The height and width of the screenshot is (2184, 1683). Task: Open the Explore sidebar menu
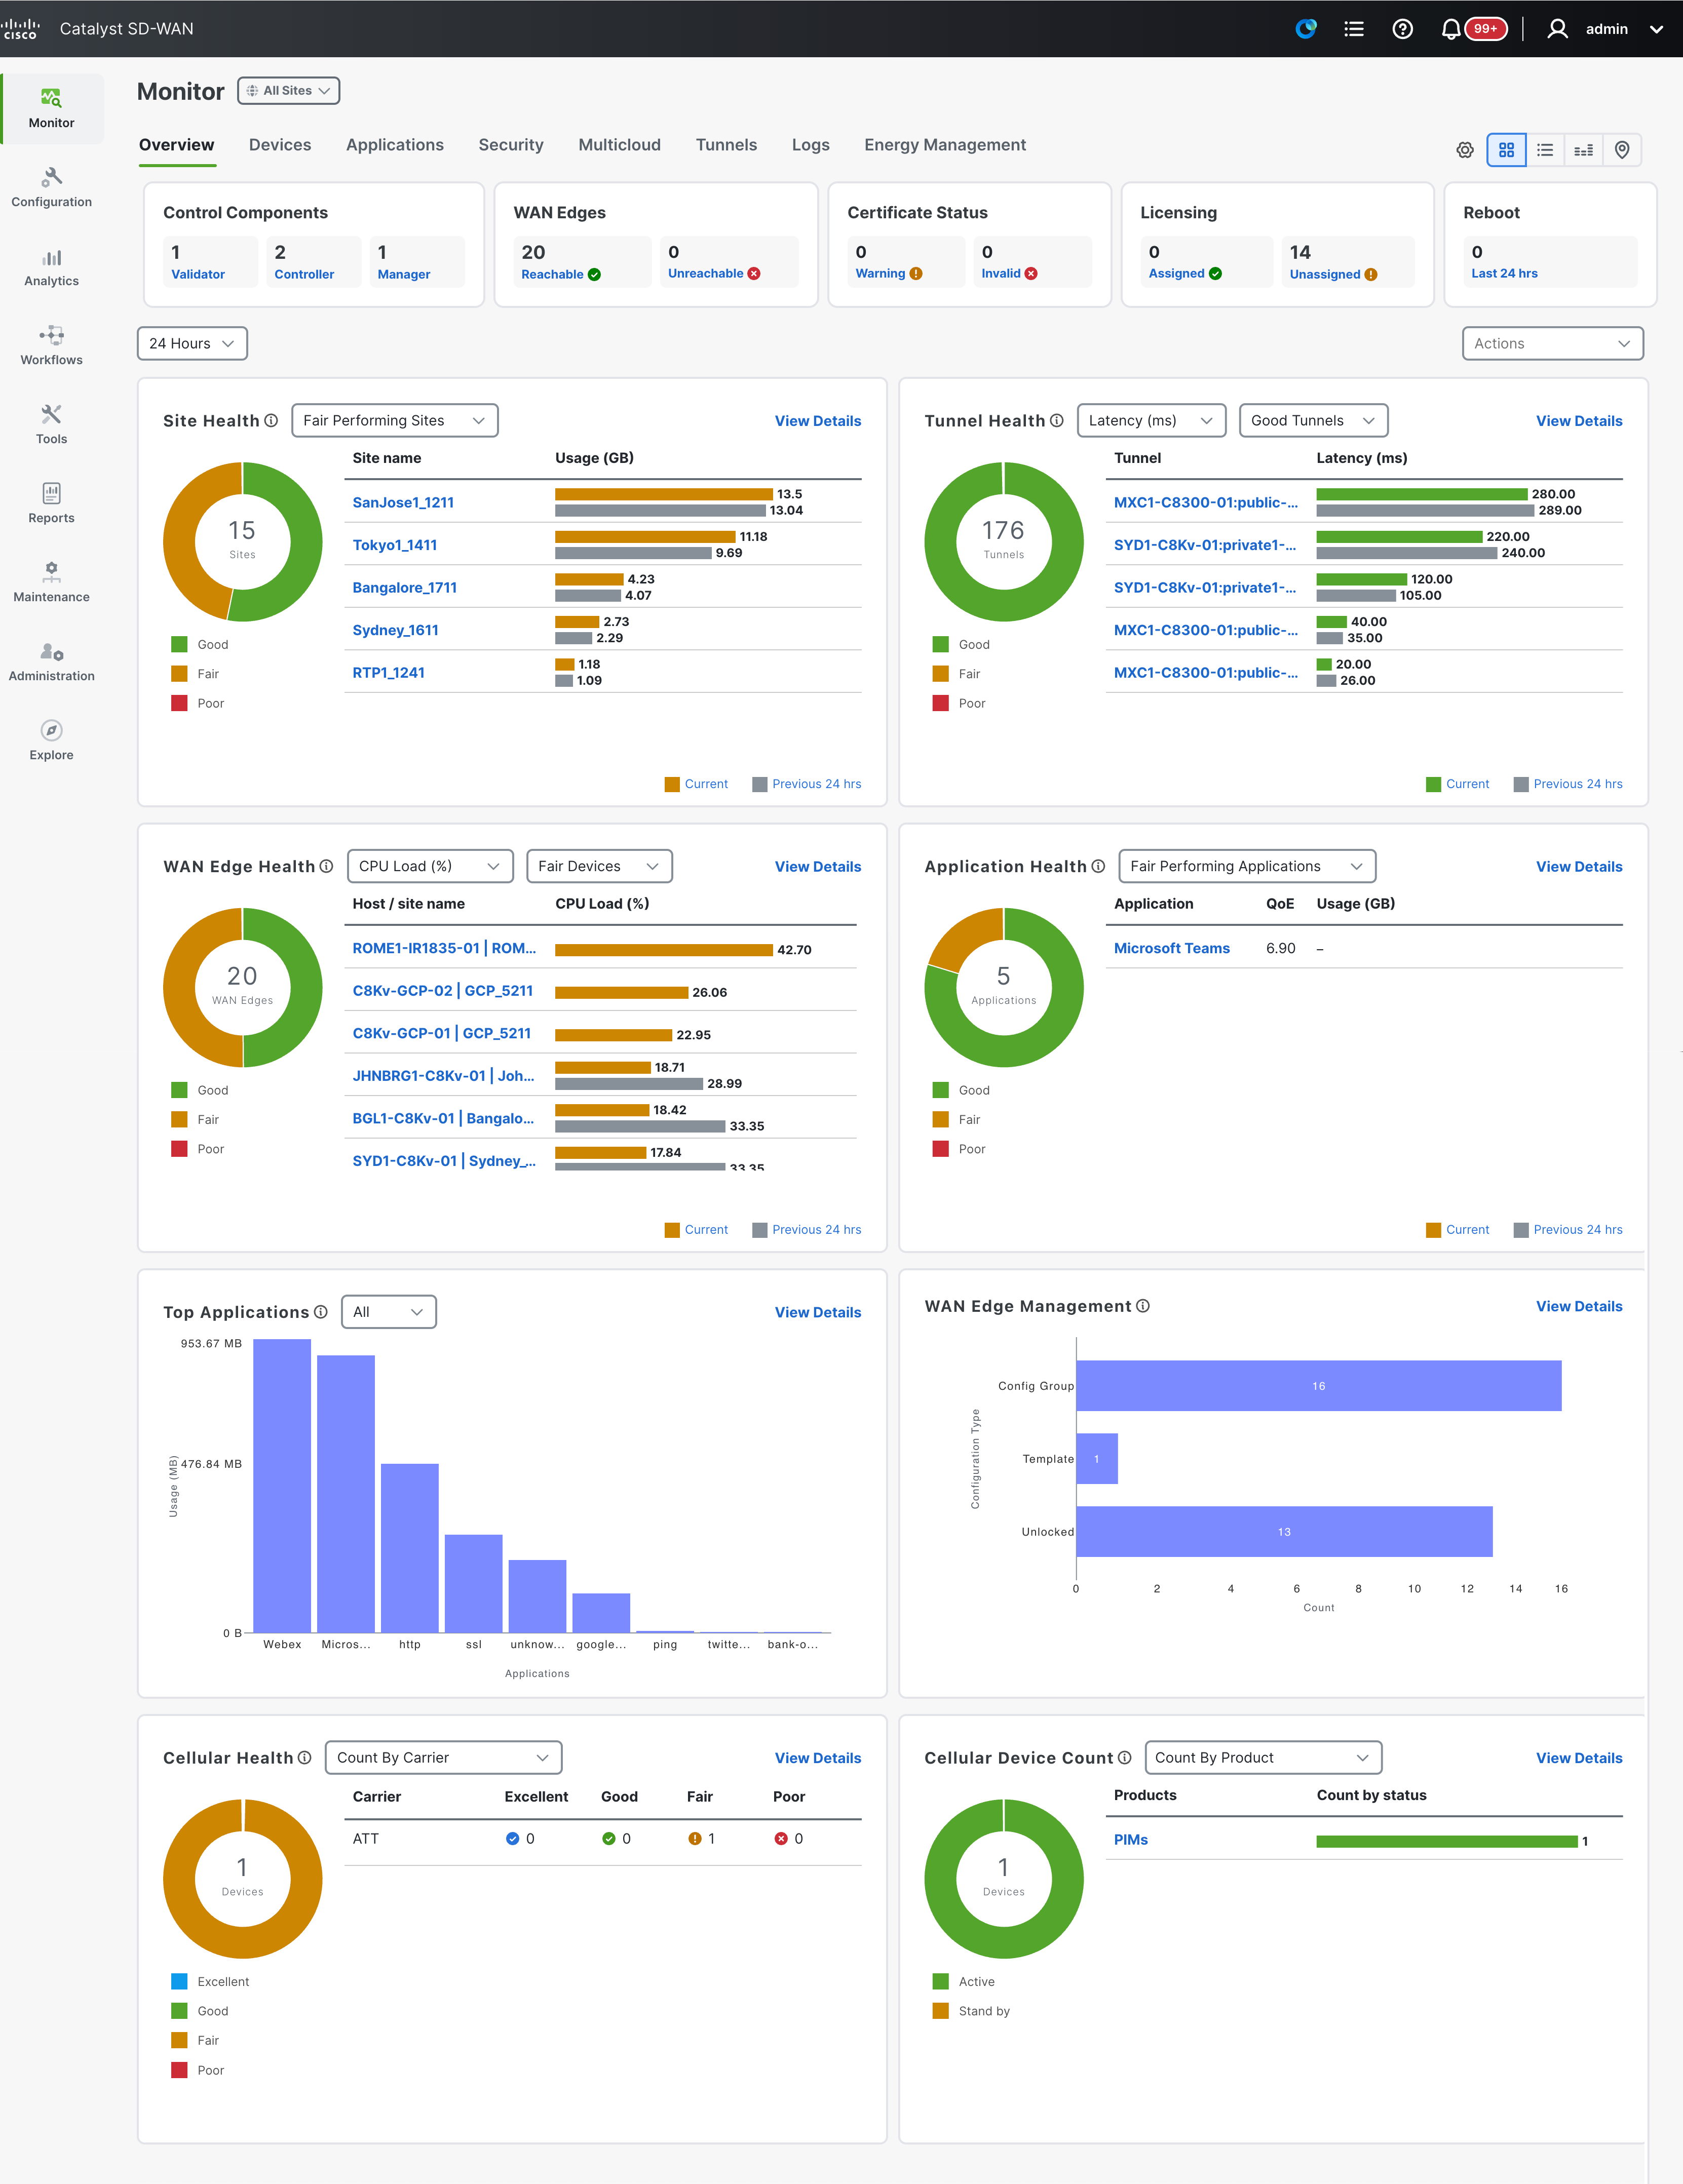pyautogui.click(x=51, y=741)
